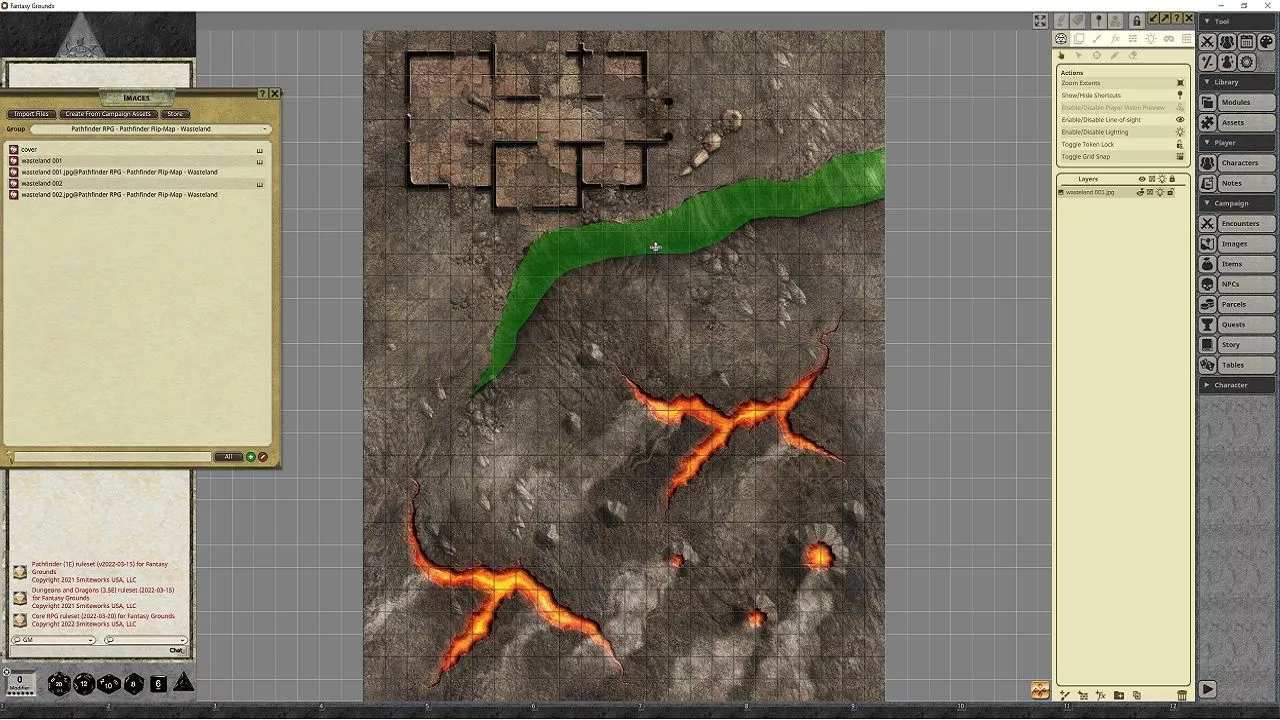1280x720 pixels.
Task: Select the cover image entry
Action: click(136, 149)
